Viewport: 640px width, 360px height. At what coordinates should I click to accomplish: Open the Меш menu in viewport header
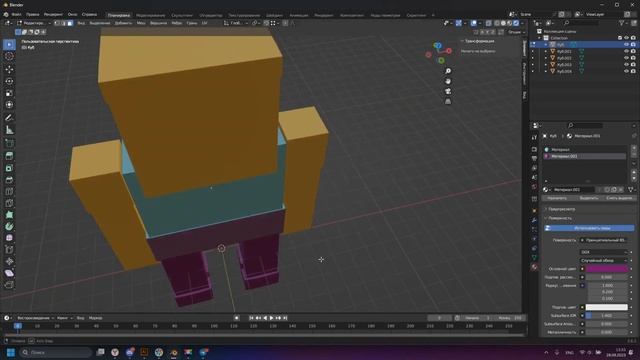[x=141, y=23]
